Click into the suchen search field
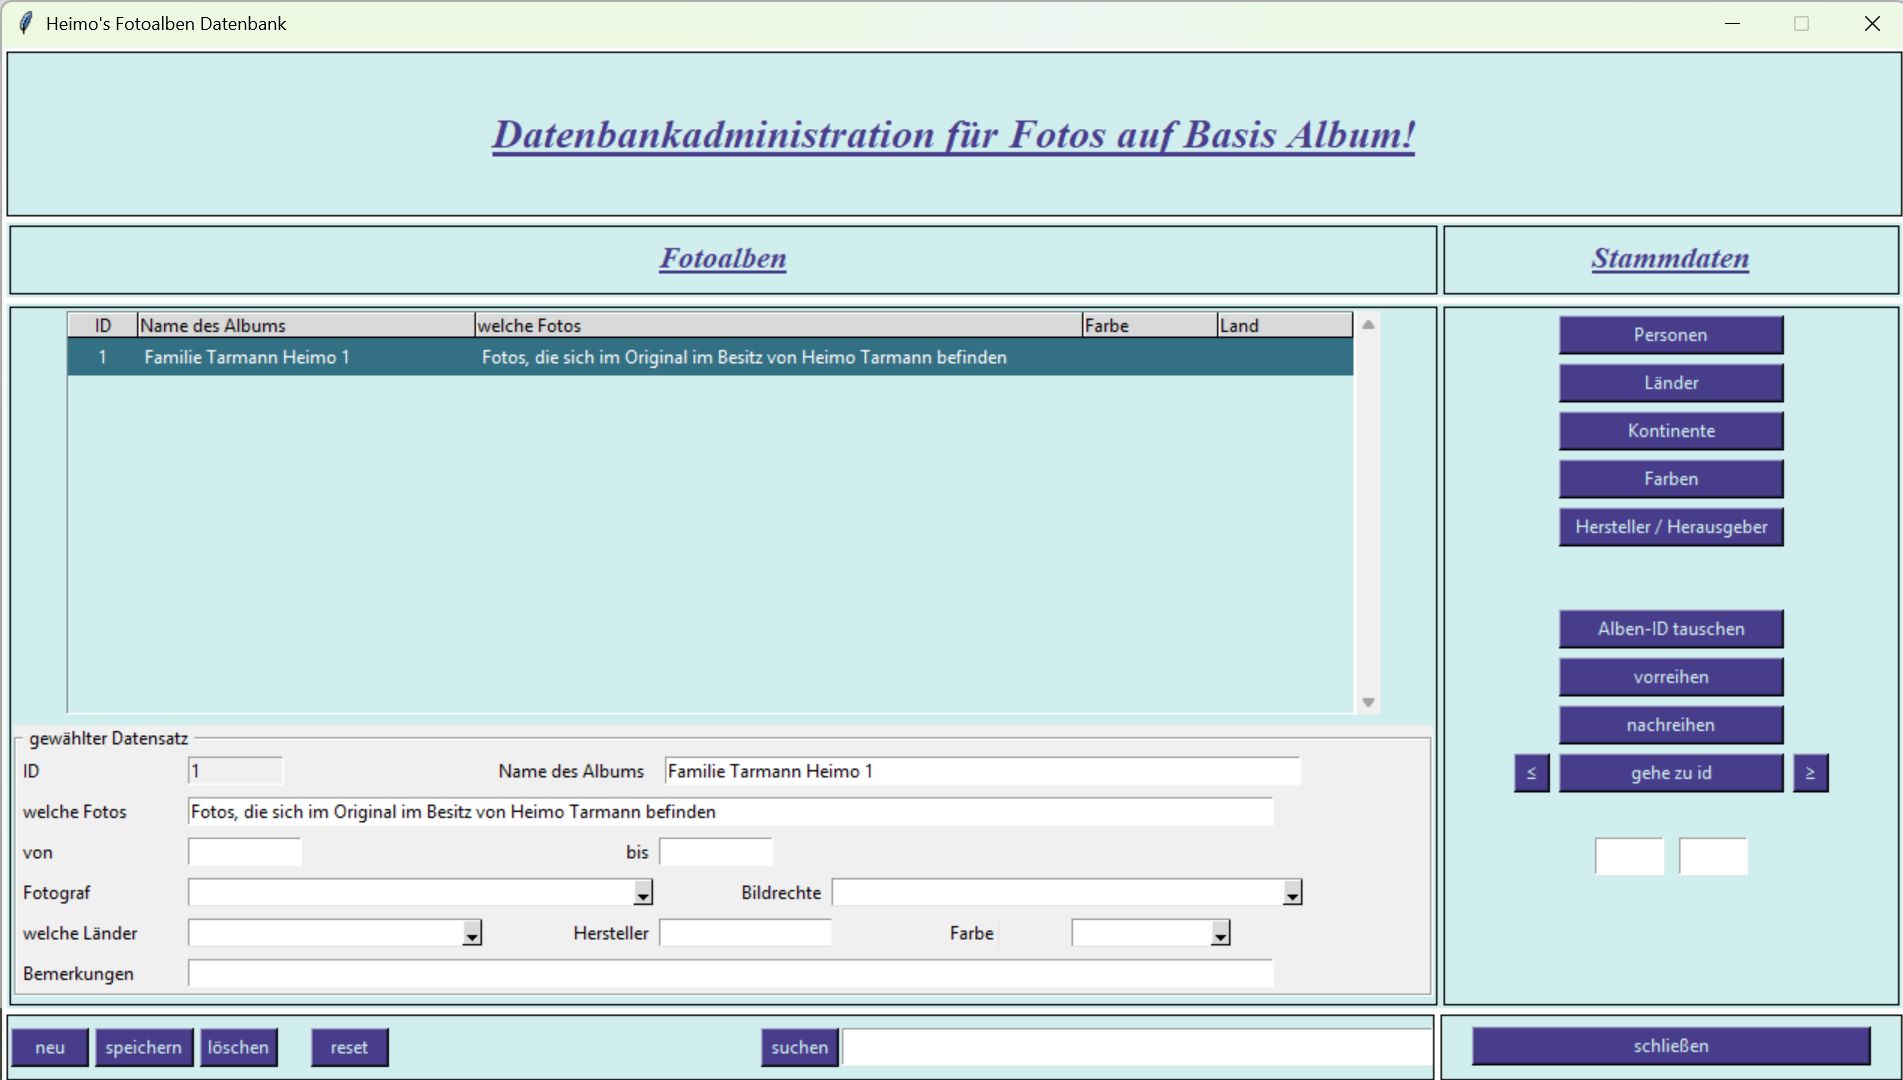The width and height of the screenshot is (1903, 1080). 1136,1047
